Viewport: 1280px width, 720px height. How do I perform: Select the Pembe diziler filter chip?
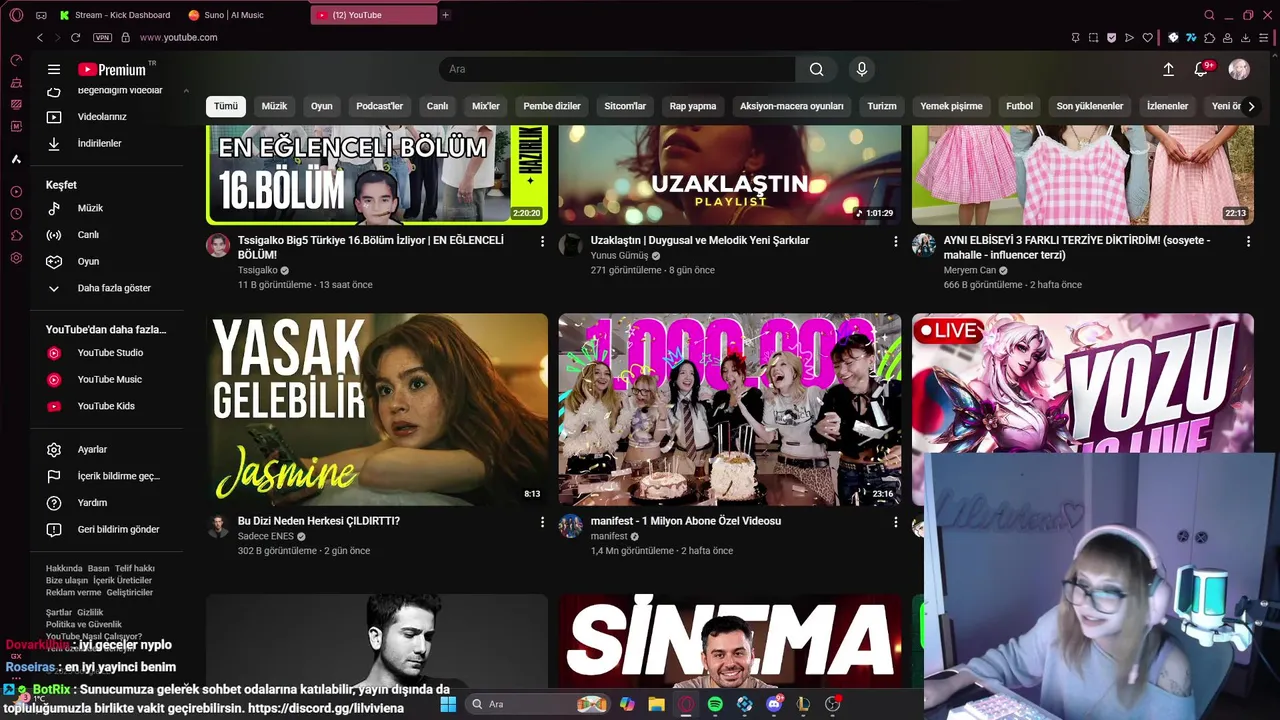point(552,106)
